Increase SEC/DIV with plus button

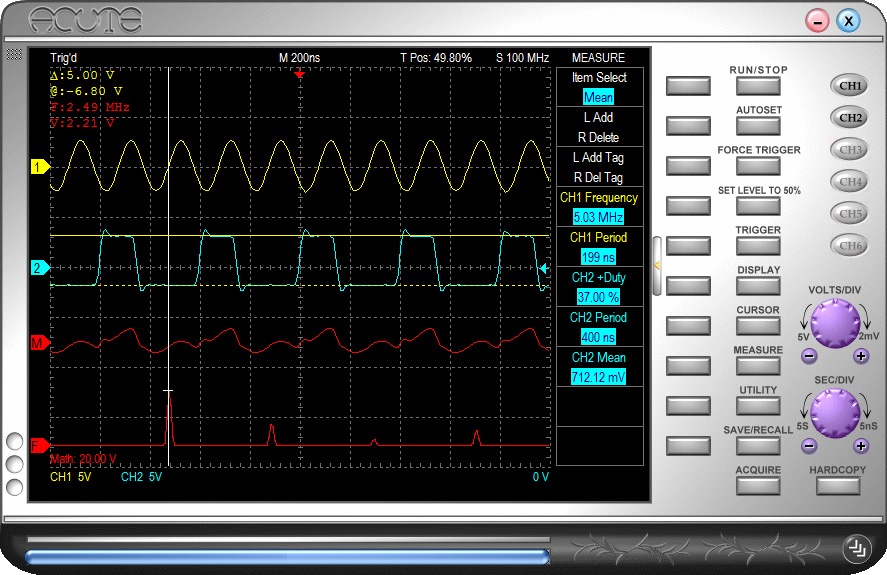pos(861,446)
